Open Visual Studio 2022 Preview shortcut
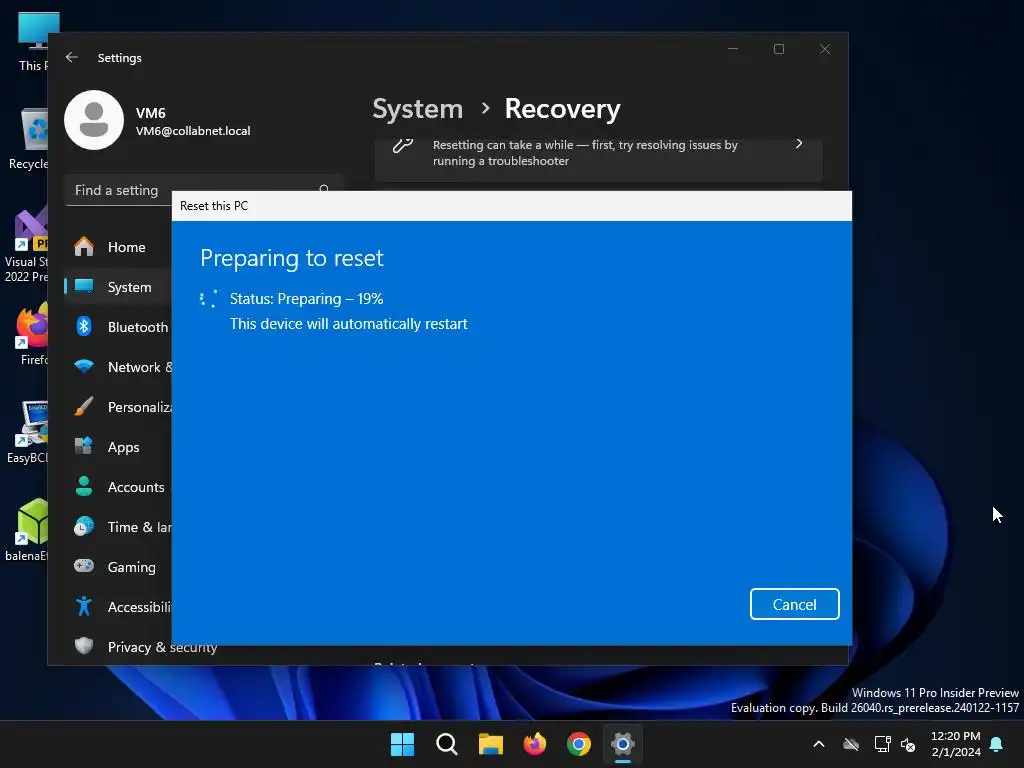 (x=26, y=246)
